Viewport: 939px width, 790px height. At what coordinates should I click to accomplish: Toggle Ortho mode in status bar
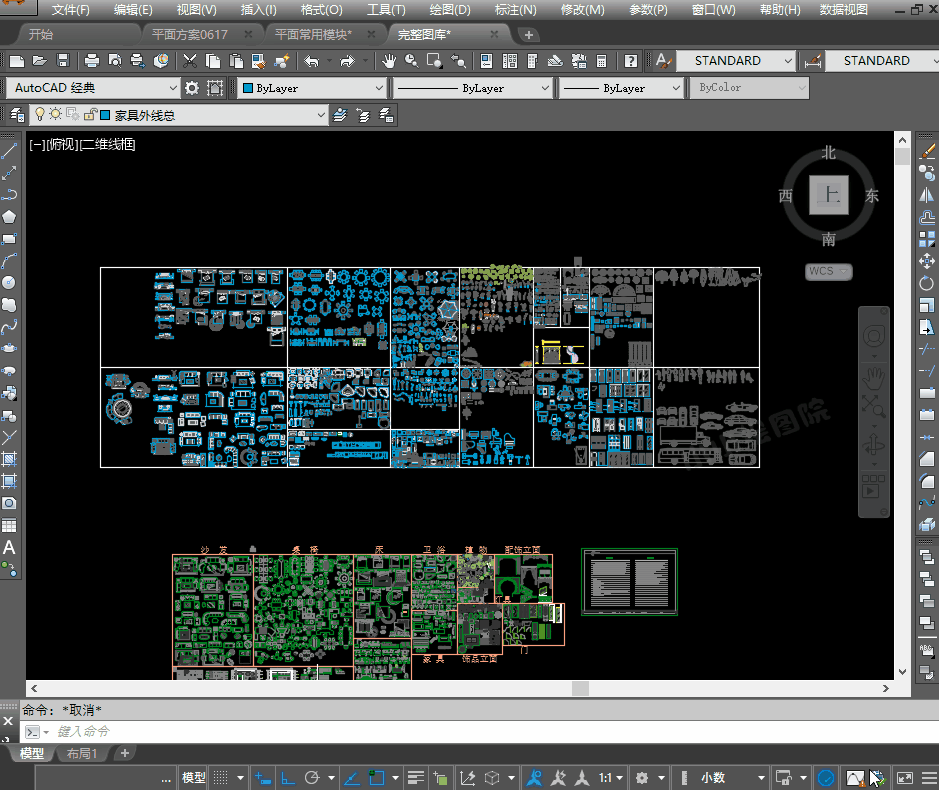(x=286, y=778)
